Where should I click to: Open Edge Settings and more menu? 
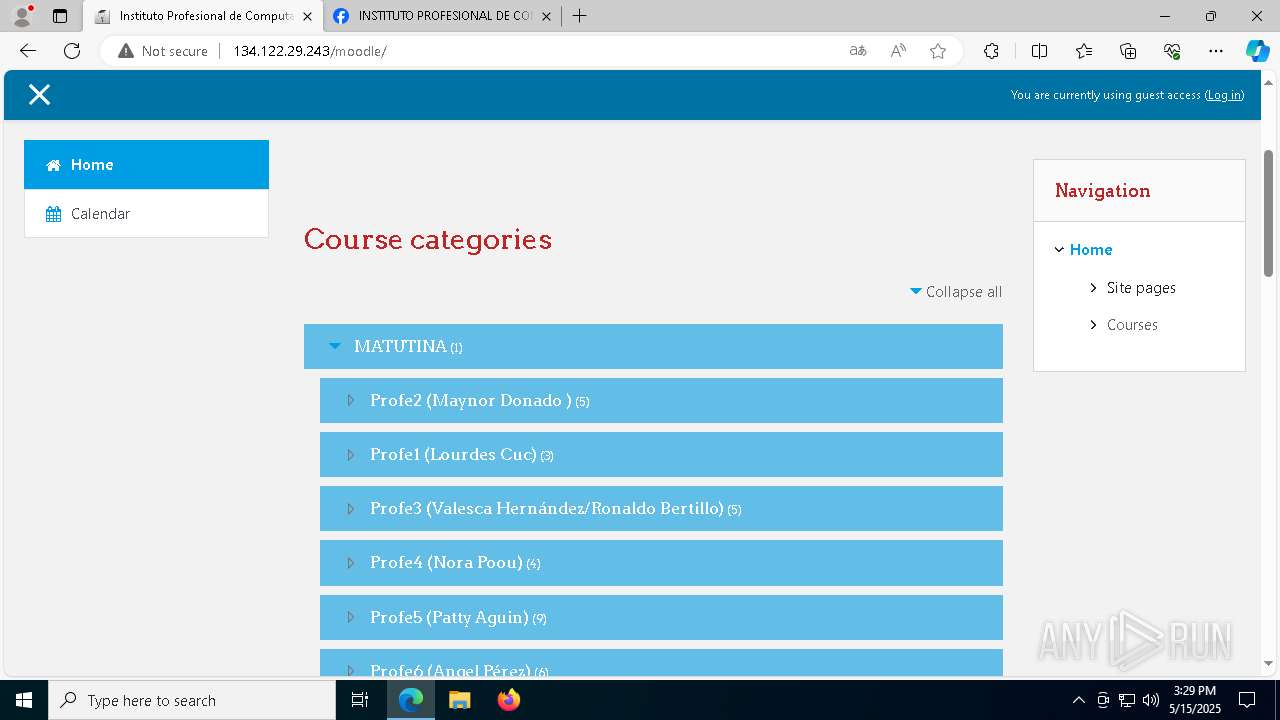point(1216,51)
